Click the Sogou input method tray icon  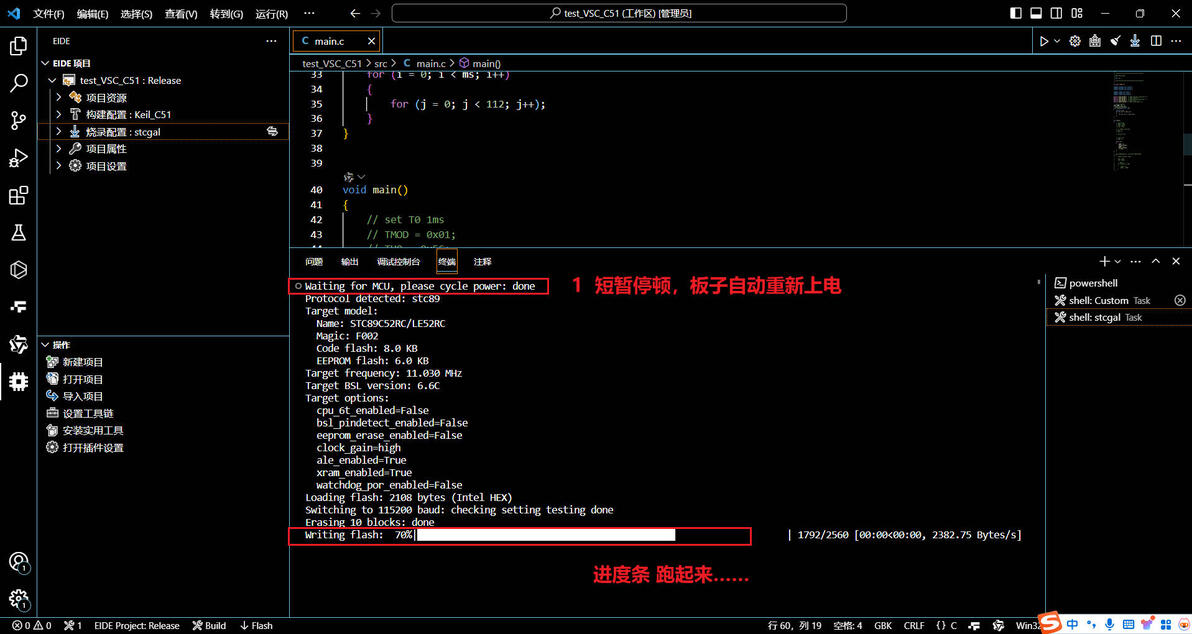click(x=1050, y=623)
